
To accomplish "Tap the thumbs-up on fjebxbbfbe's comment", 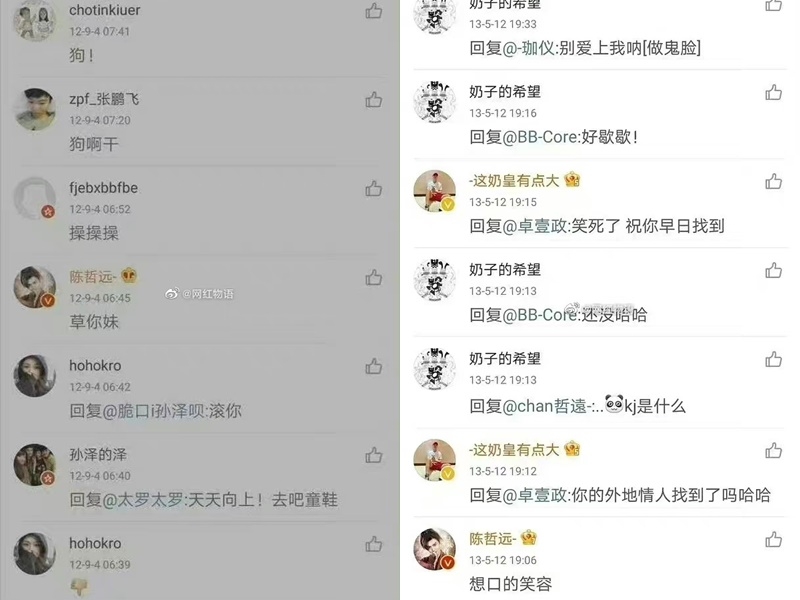I will (x=373, y=189).
